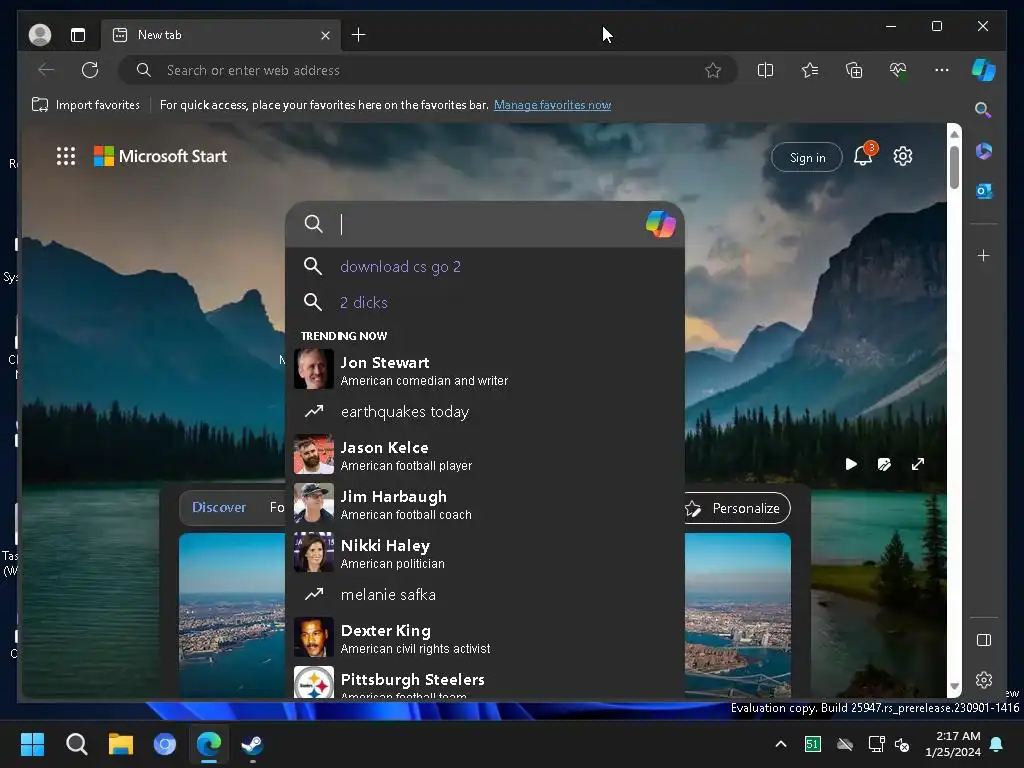The height and width of the screenshot is (768, 1024).
Task: Switch to the Discover feed tab
Action: point(219,507)
